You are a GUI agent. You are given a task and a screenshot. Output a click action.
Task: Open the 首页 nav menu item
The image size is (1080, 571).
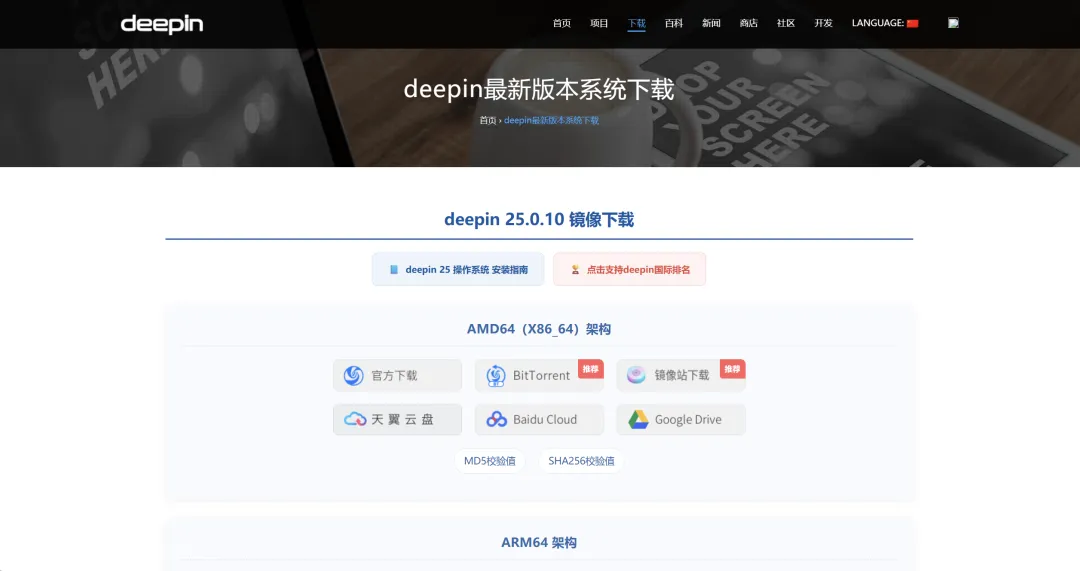tap(561, 23)
